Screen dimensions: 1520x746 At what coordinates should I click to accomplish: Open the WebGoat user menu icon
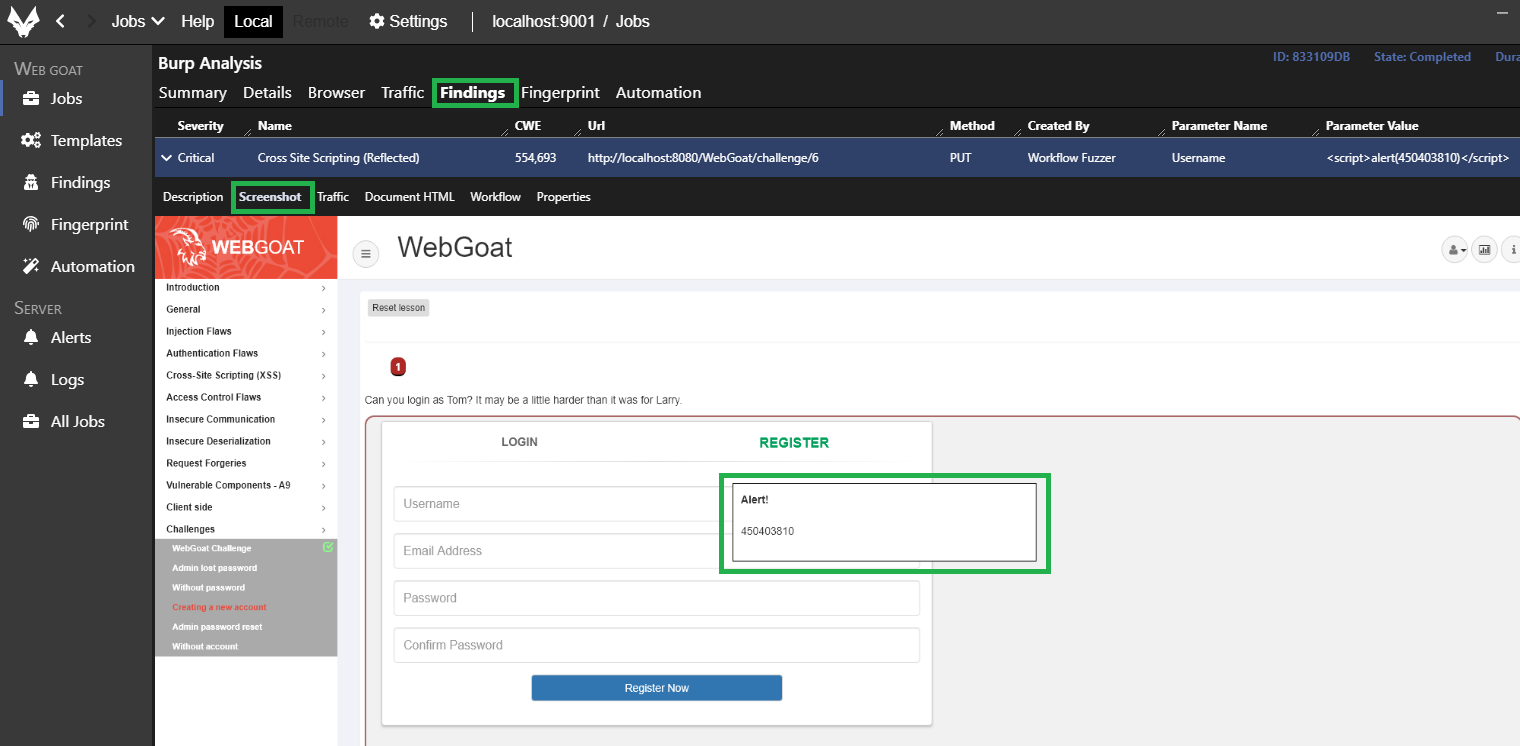[x=1454, y=250]
